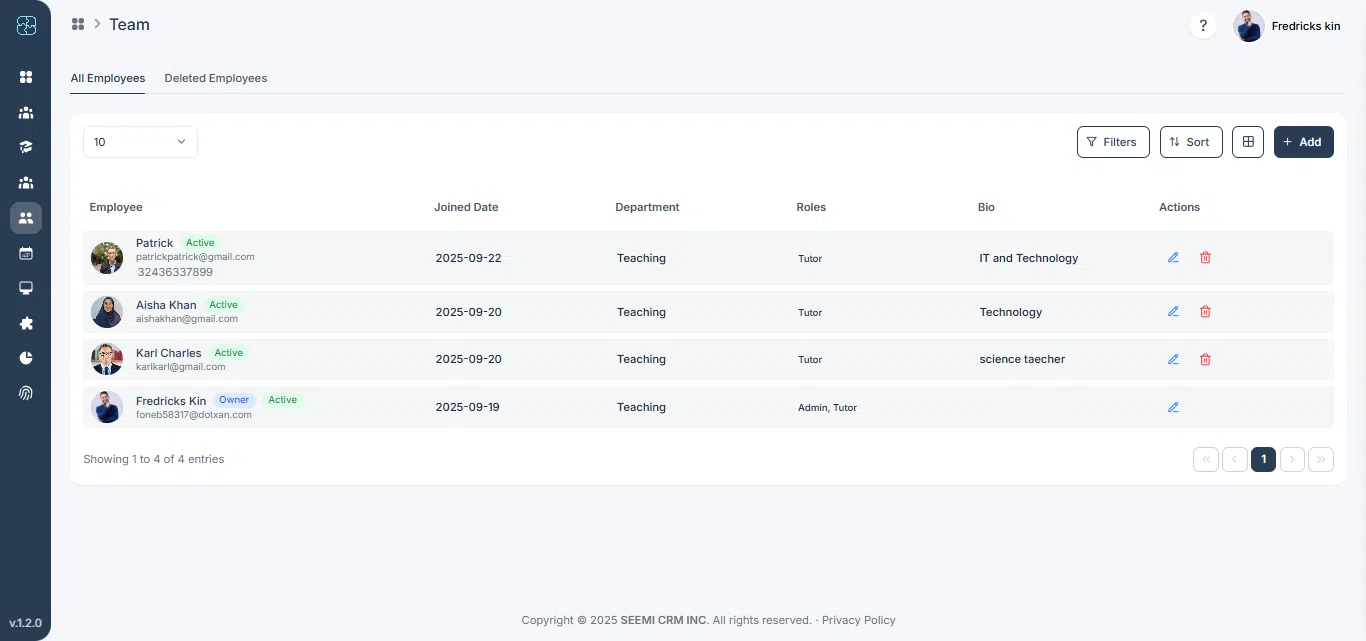This screenshot has height=641, width=1366.
Task: Switch to Deleted Employees tab
Action: tap(216, 78)
